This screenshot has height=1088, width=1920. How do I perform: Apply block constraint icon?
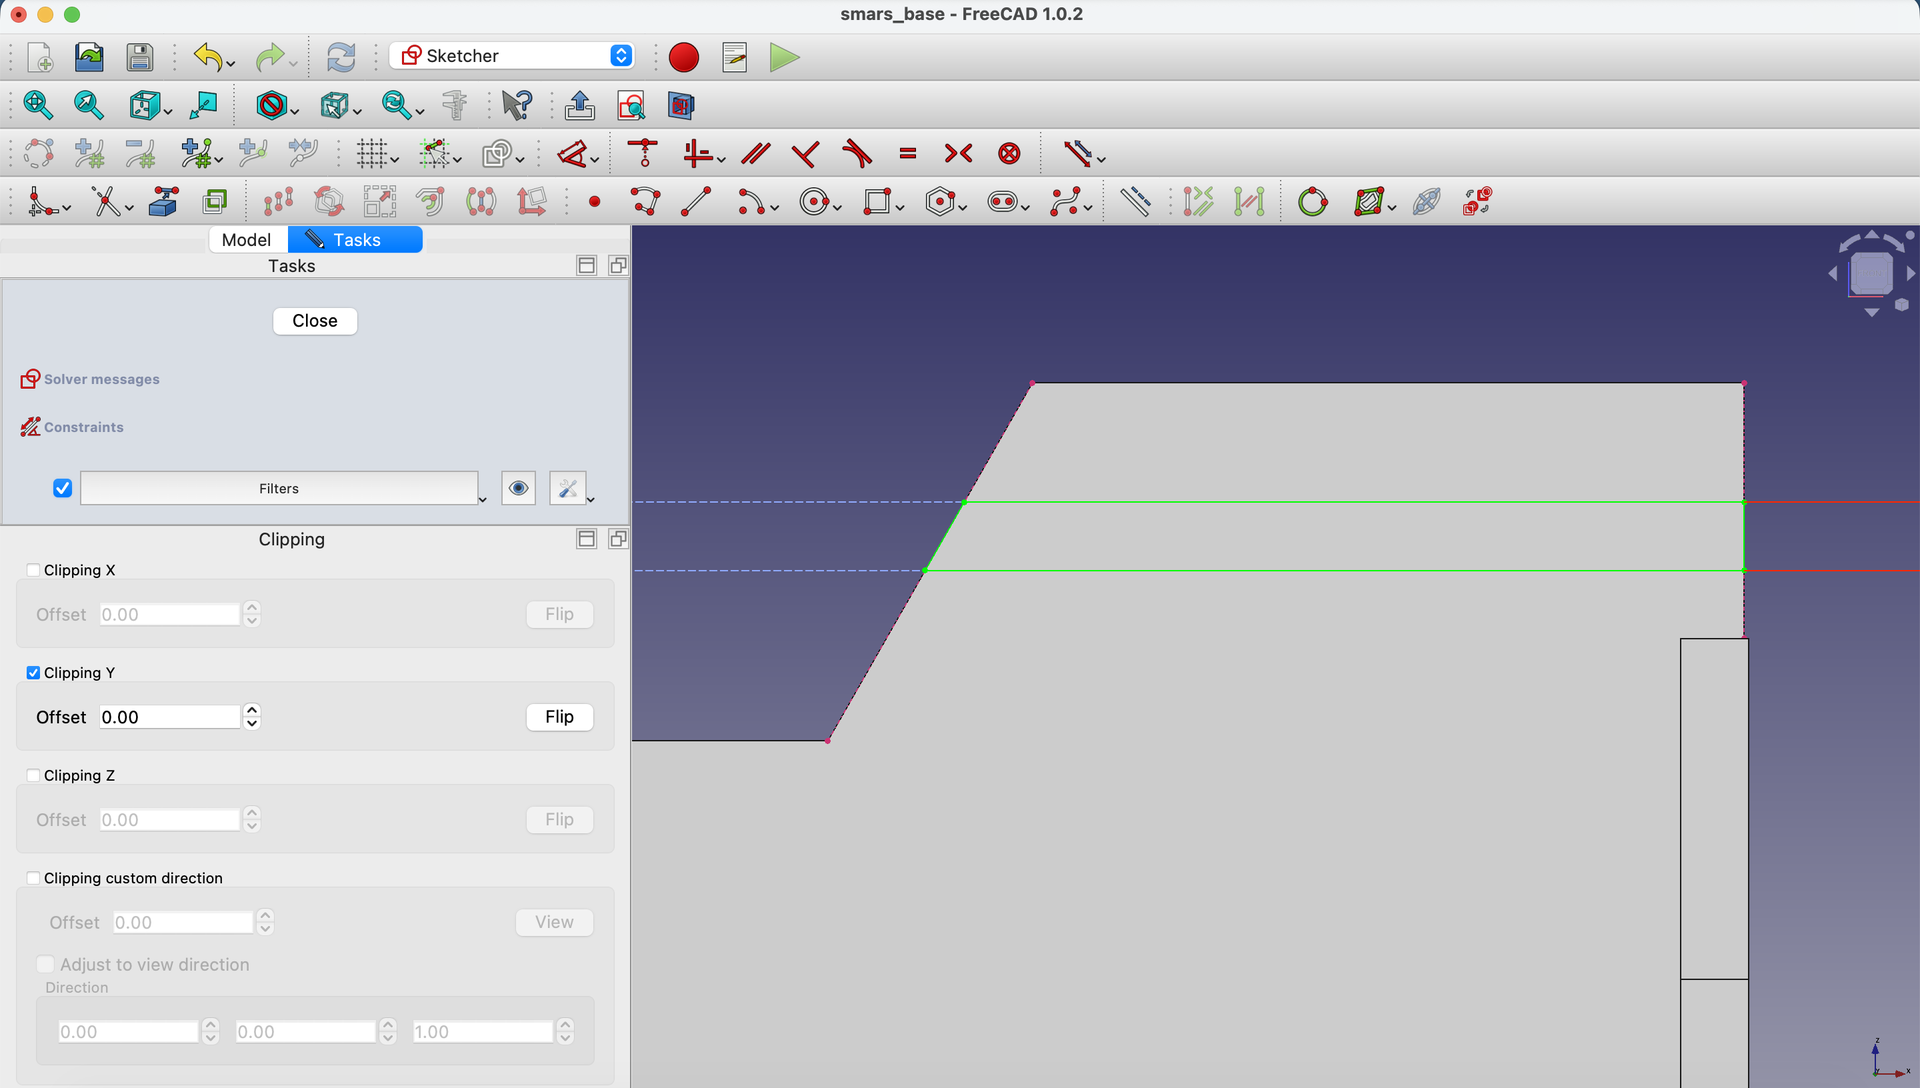coord(1010,153)
